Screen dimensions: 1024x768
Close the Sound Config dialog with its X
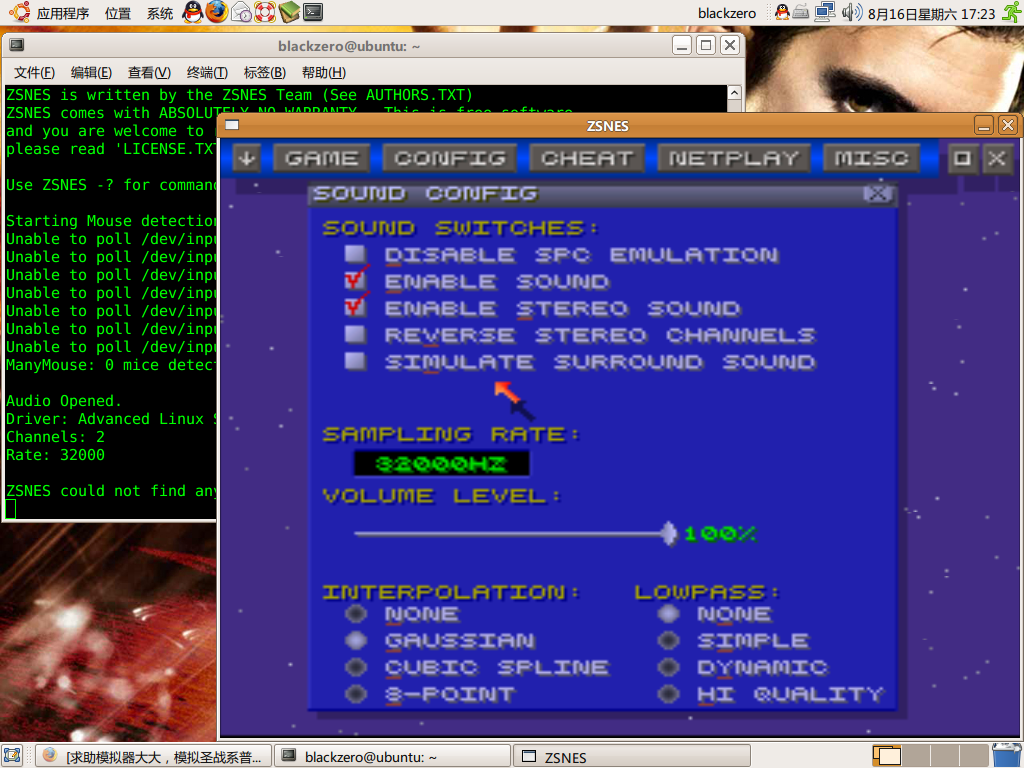click(x=877, y=194)
